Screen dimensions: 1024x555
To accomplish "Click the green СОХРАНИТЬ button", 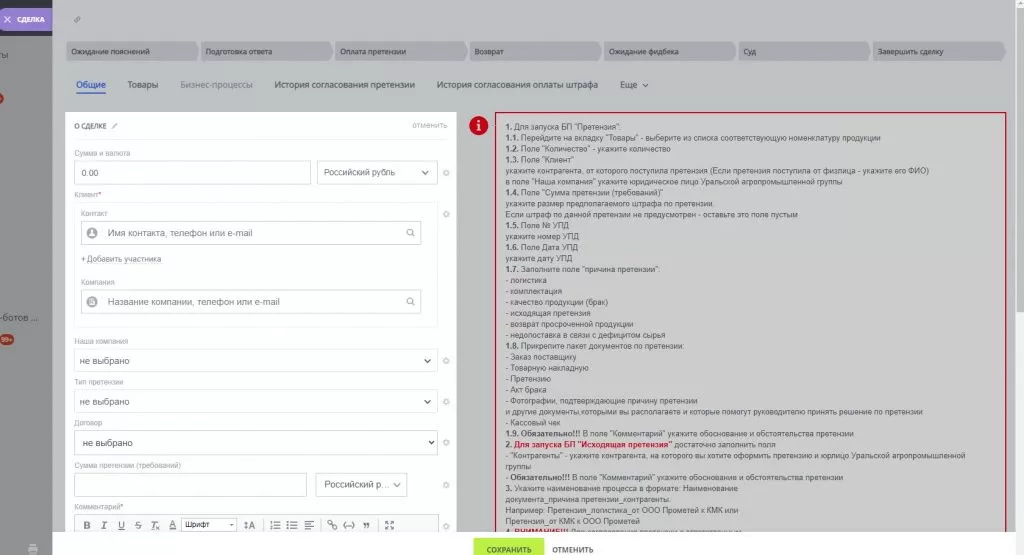I will (x=509, y=549).
